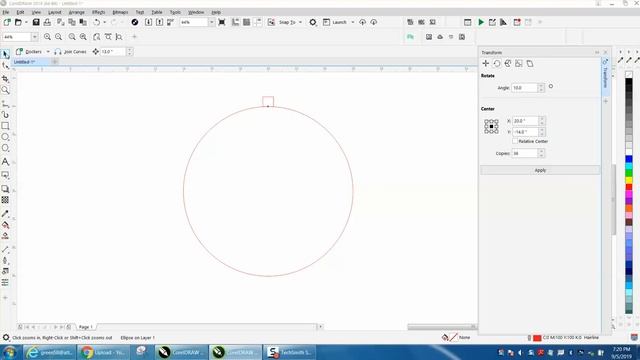Open Chrome from the taskbar
This screenshot has height=360, width=640.
[103, 352]
